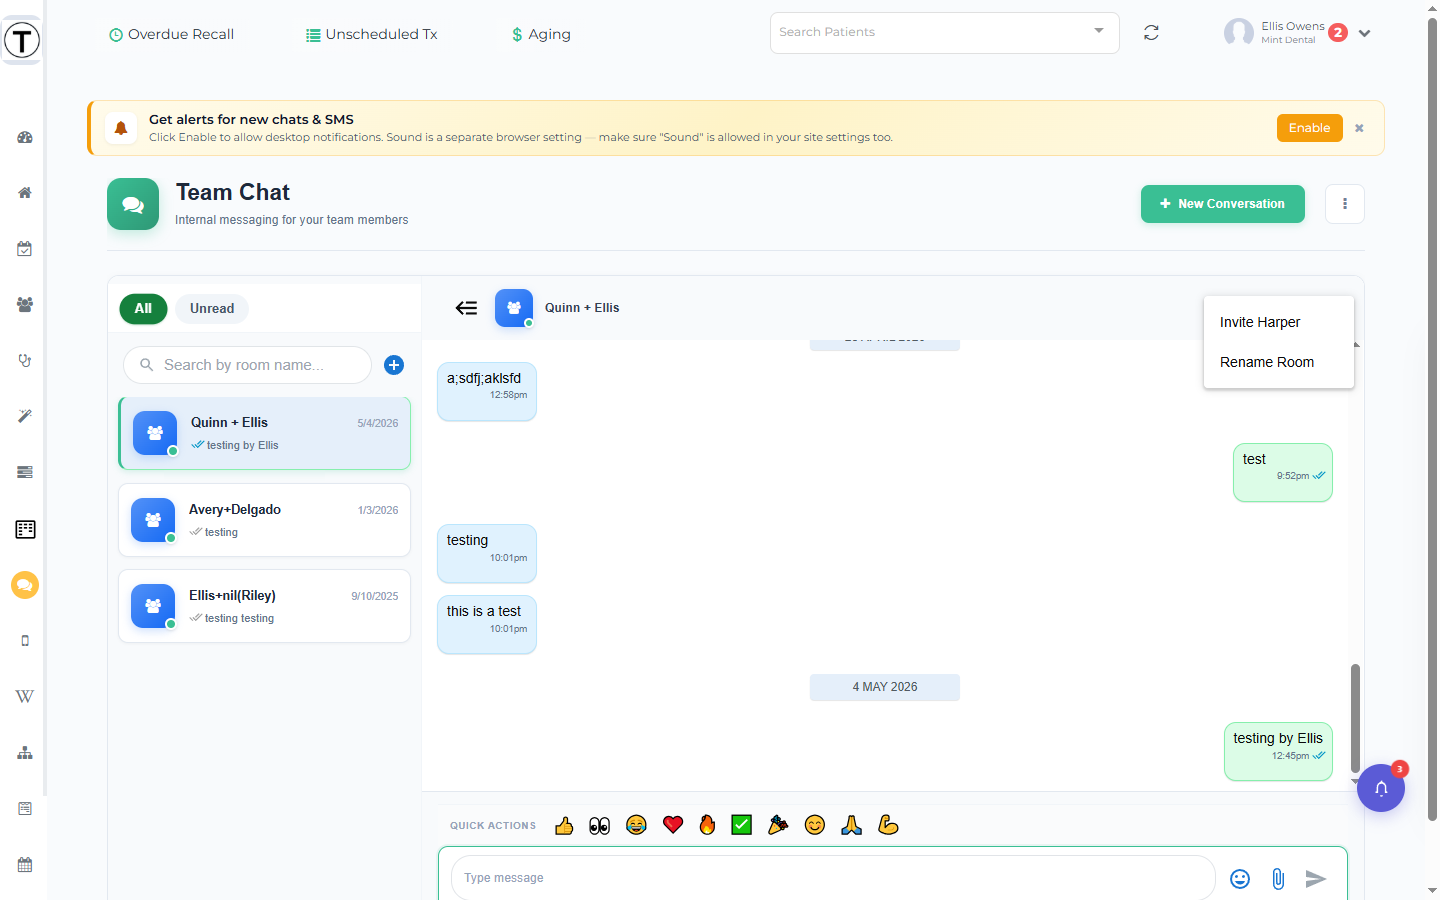This screenshot has height=900, width=1440.
Task: Focus the Search by room name field
Action: click(x=247, y=365)
